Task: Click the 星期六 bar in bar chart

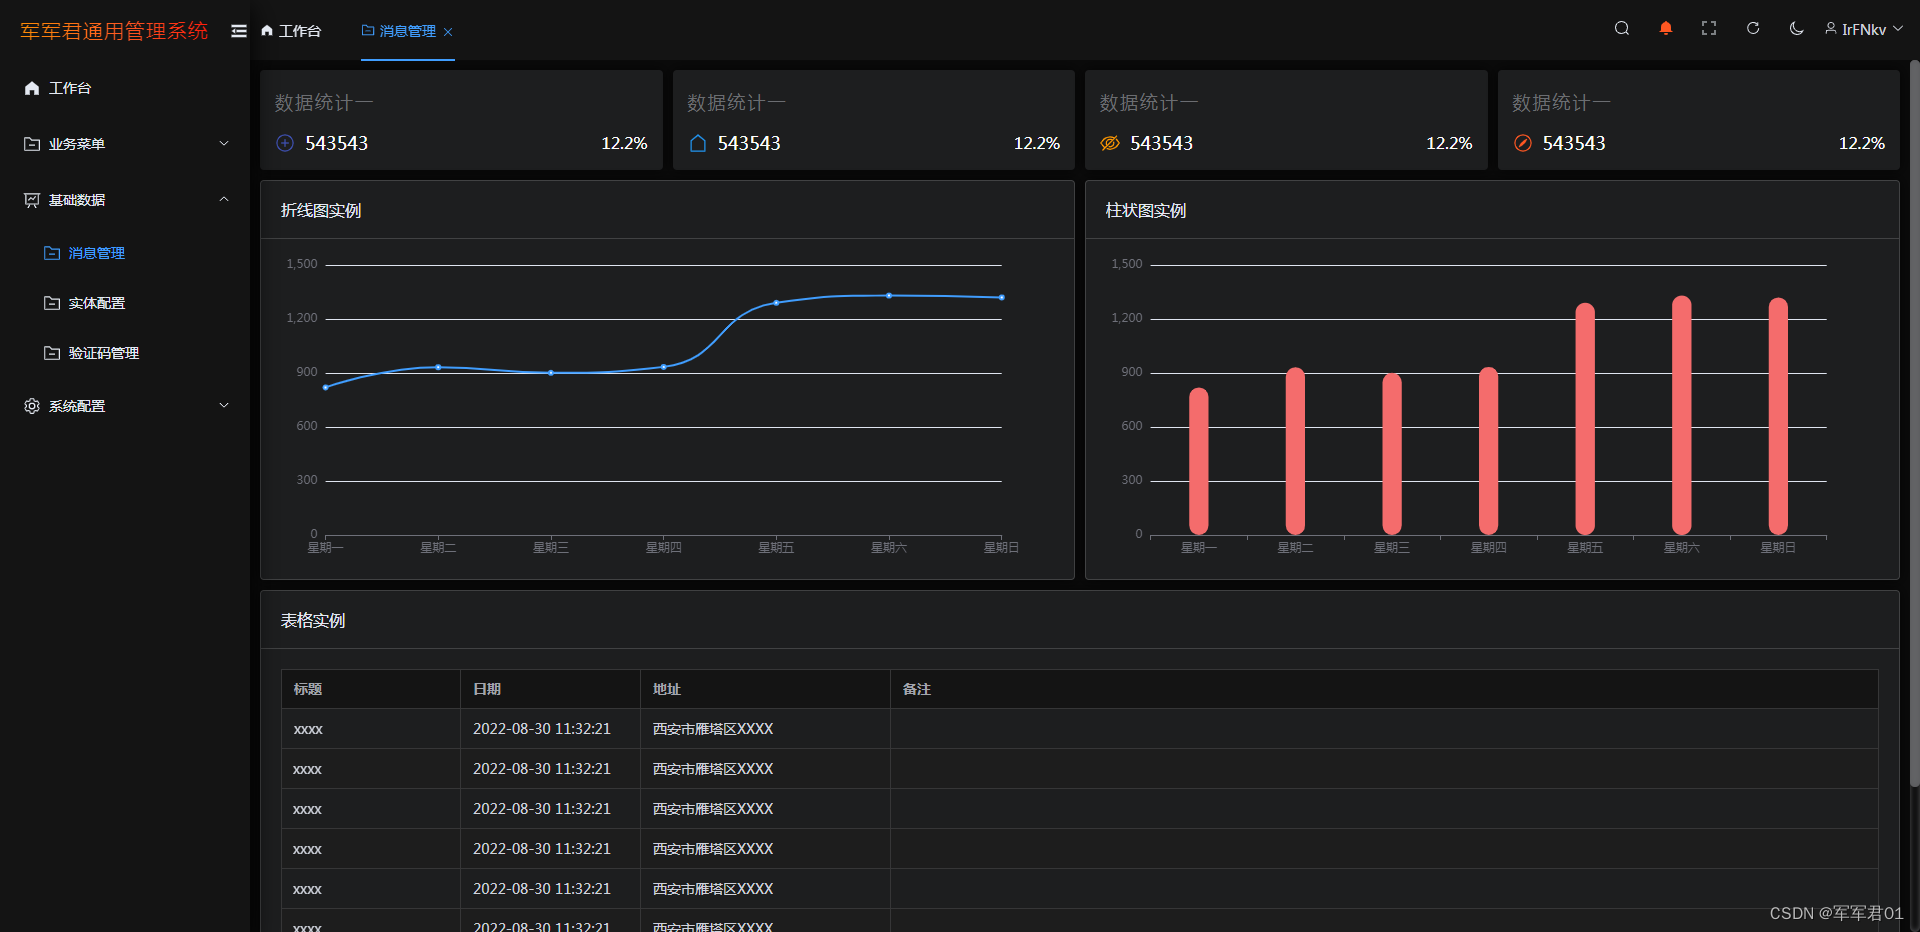Action: [x=1682, y=415]
